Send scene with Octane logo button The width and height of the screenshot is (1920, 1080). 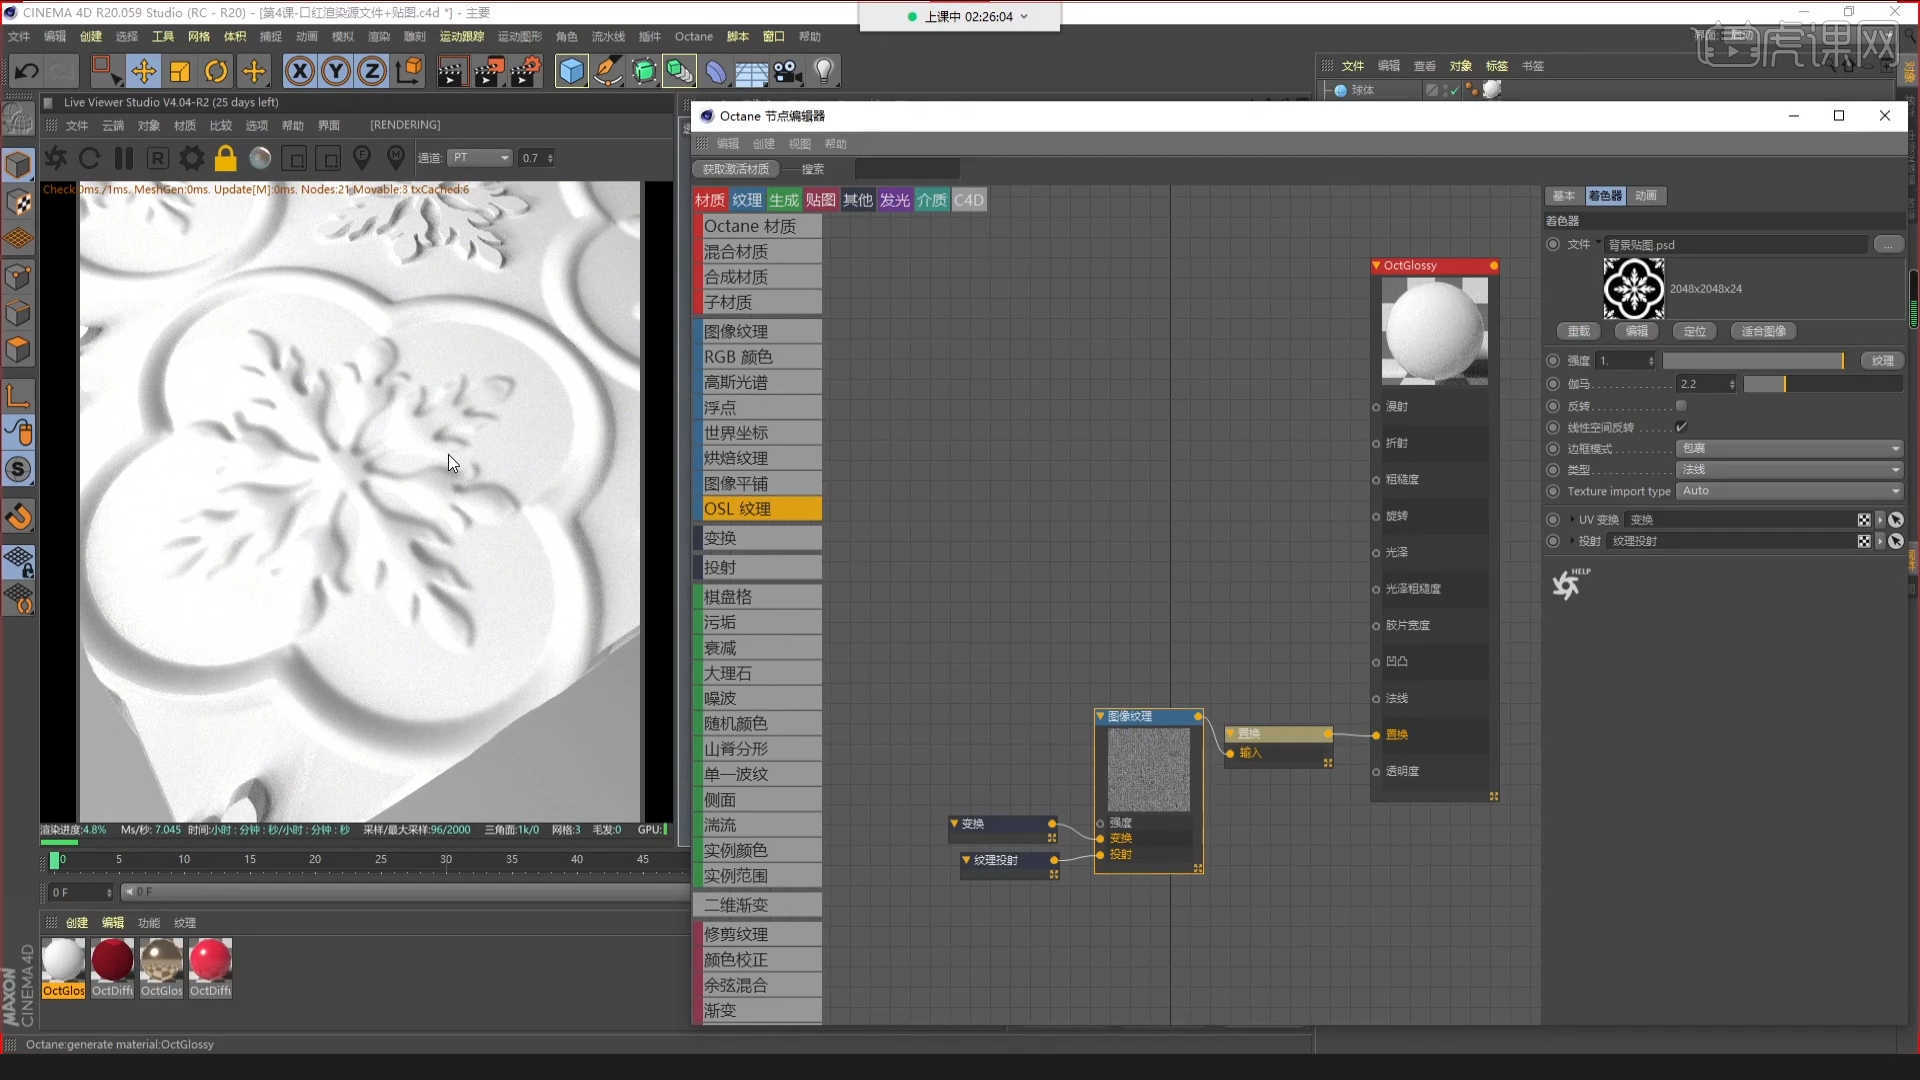[x=56, y=158]
